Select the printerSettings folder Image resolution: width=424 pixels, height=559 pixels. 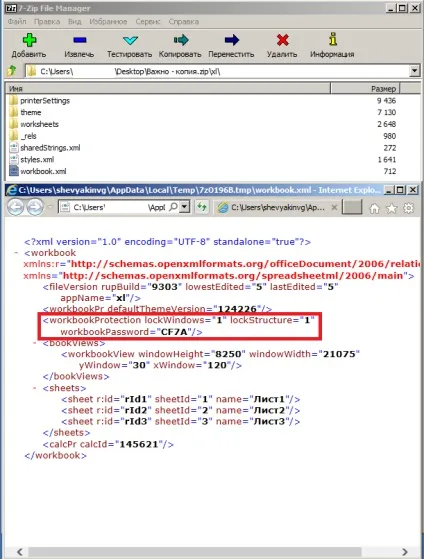[x=45, y=101]
